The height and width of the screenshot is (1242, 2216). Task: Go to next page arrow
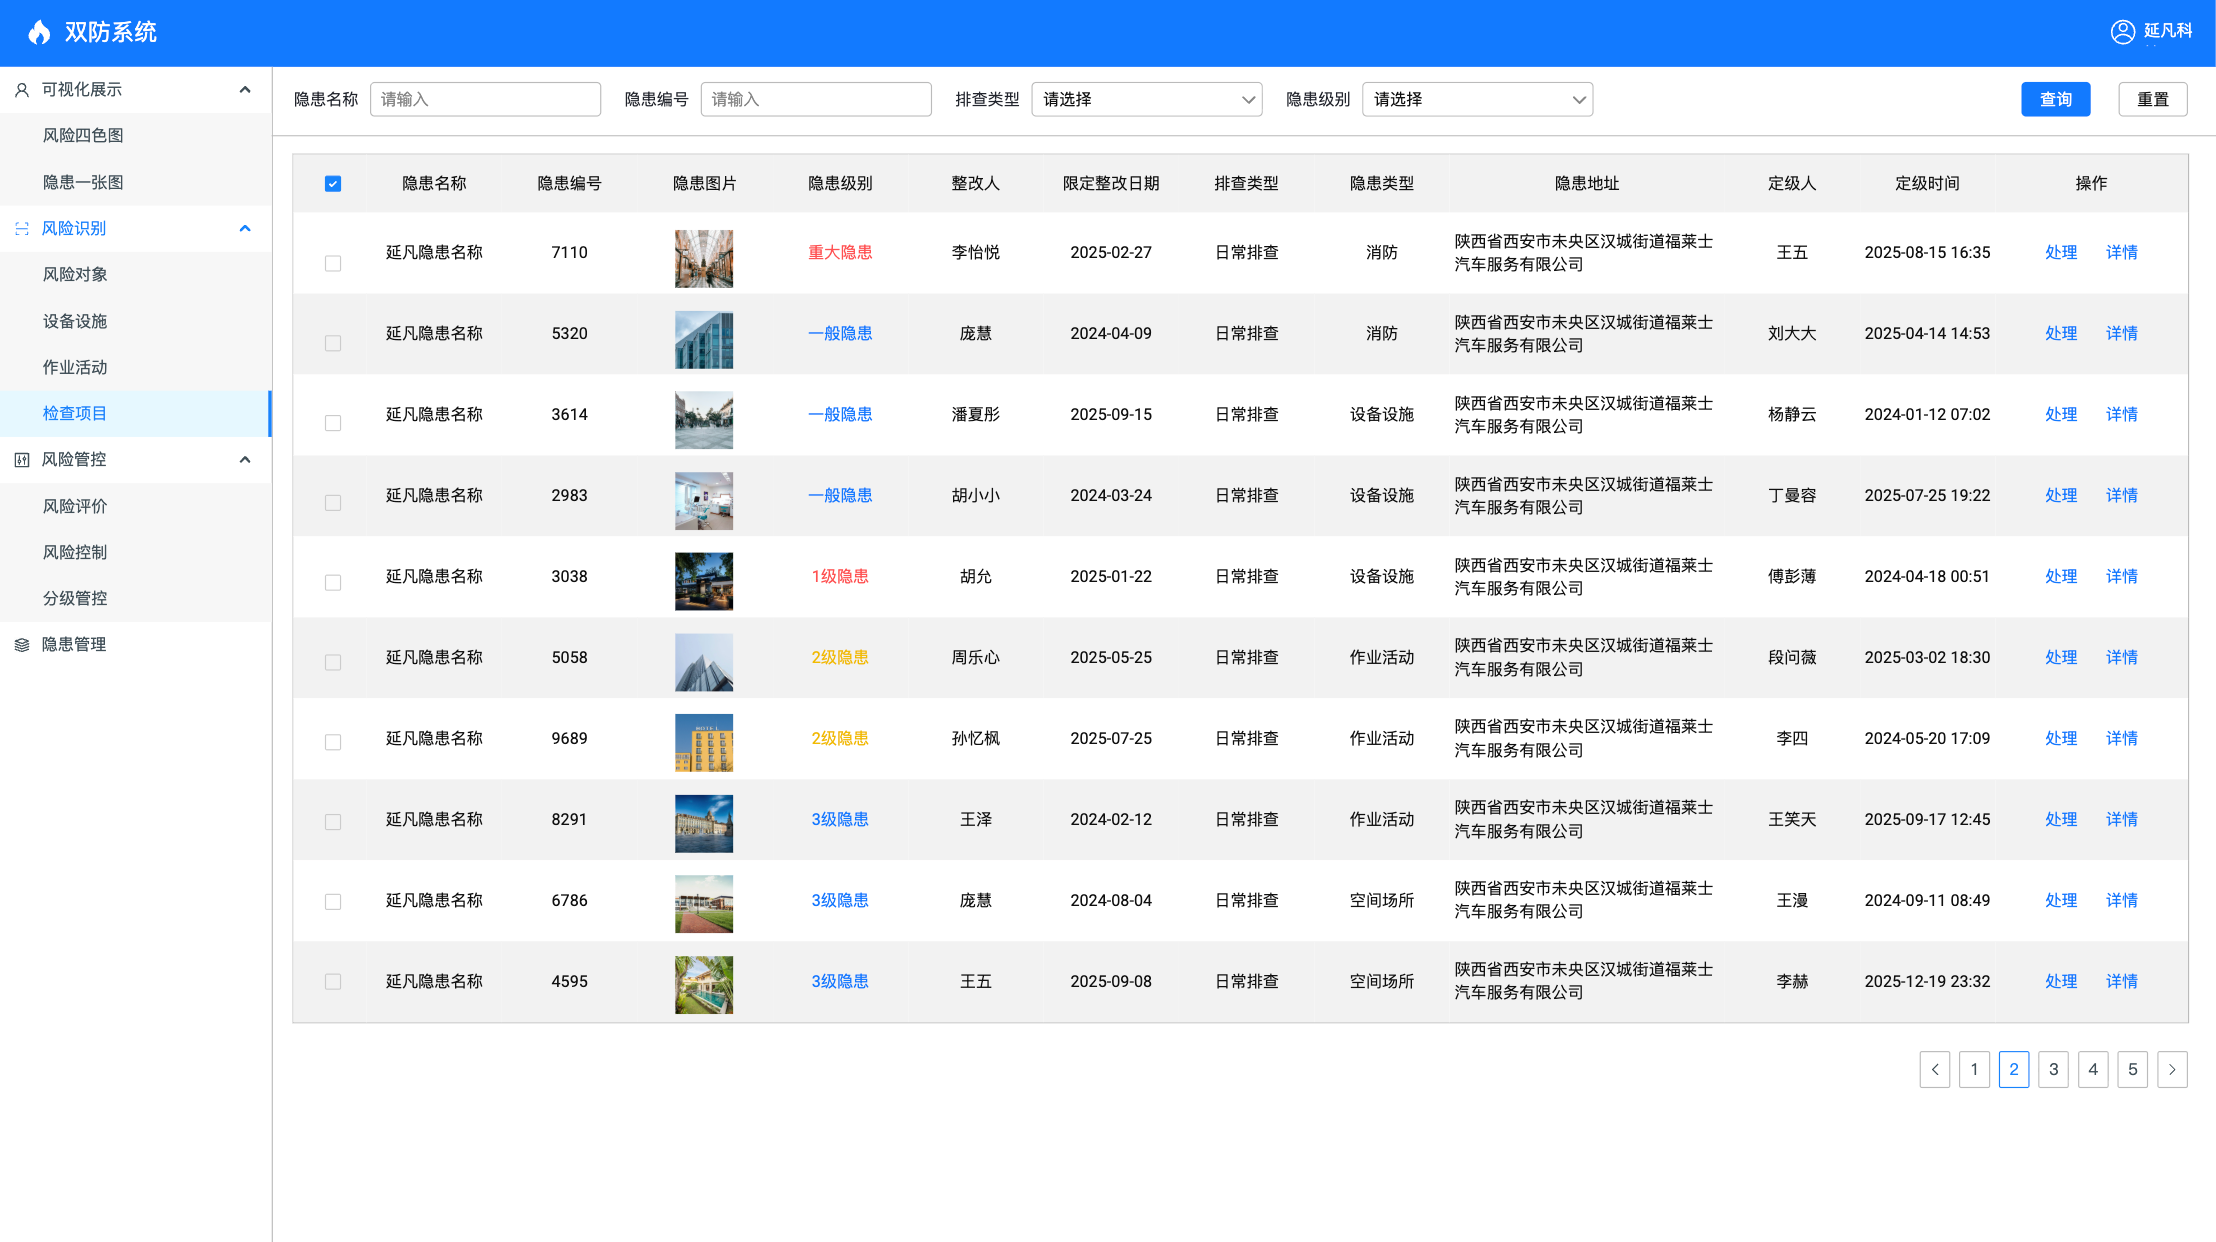(x=2171, y=1069)
